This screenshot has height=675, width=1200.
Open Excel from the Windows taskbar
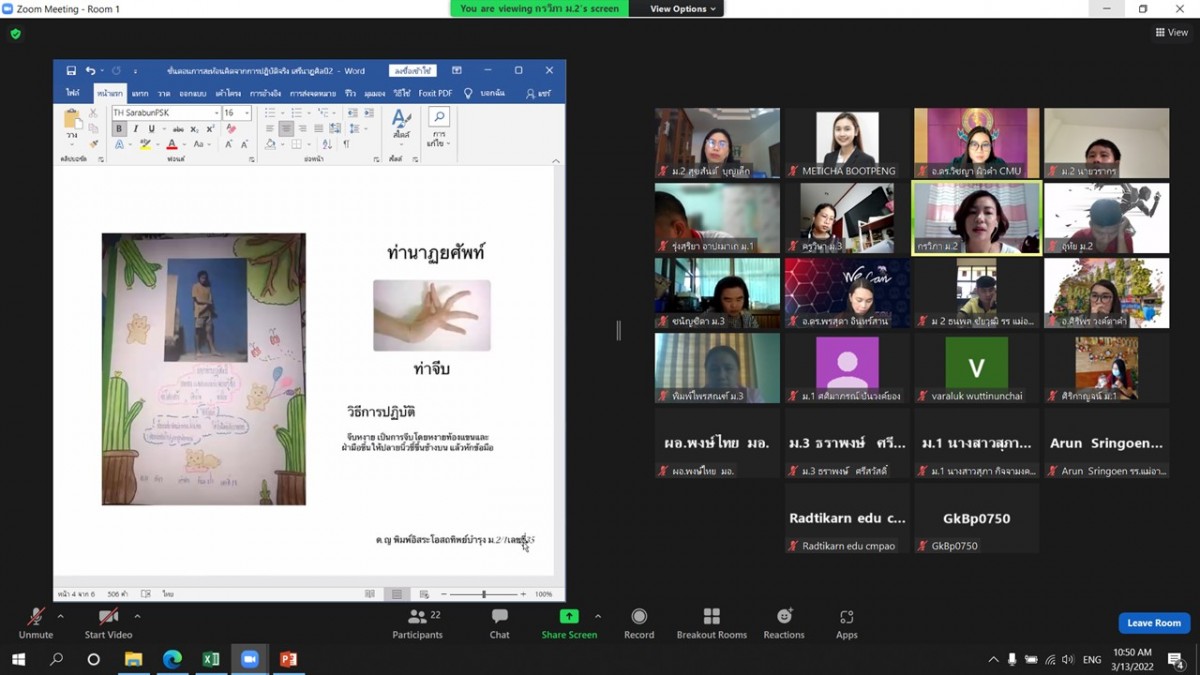click(x=211, y=659)
